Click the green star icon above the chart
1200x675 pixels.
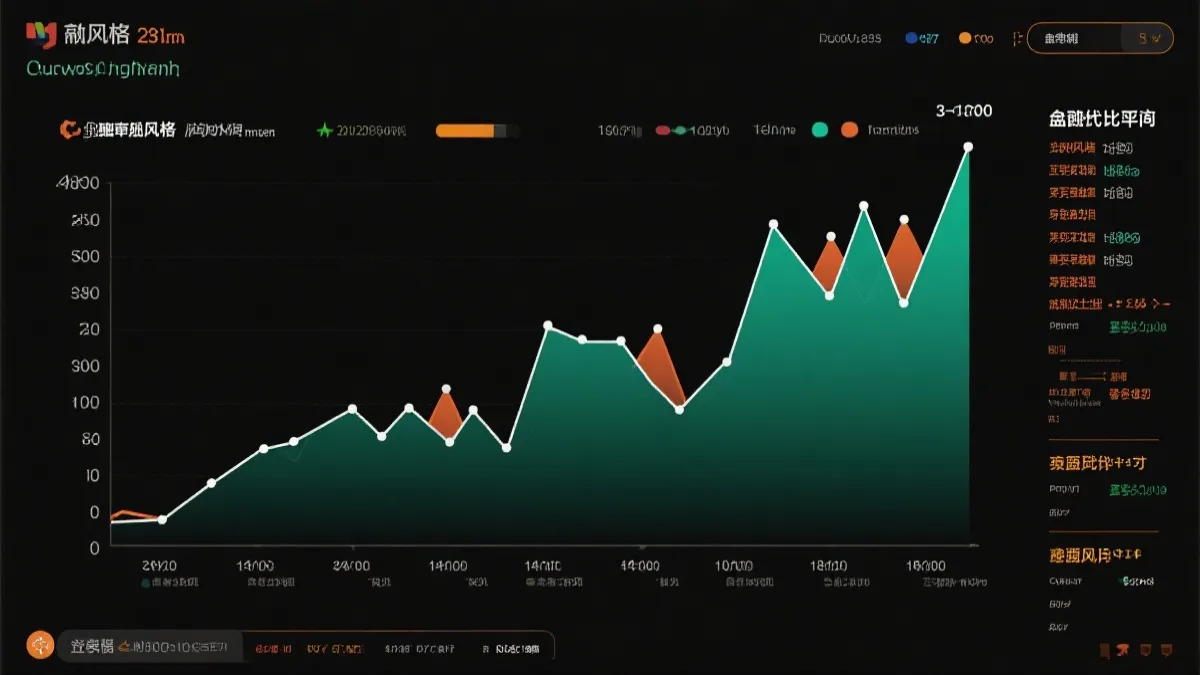pos(324,130)
